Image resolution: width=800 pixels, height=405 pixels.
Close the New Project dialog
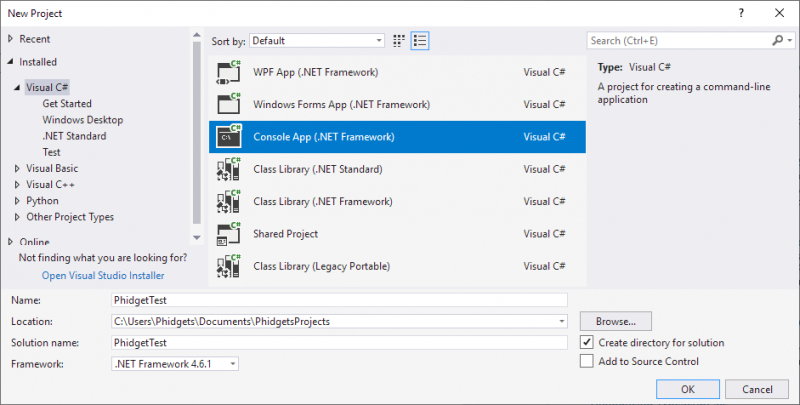click(780, 13)
